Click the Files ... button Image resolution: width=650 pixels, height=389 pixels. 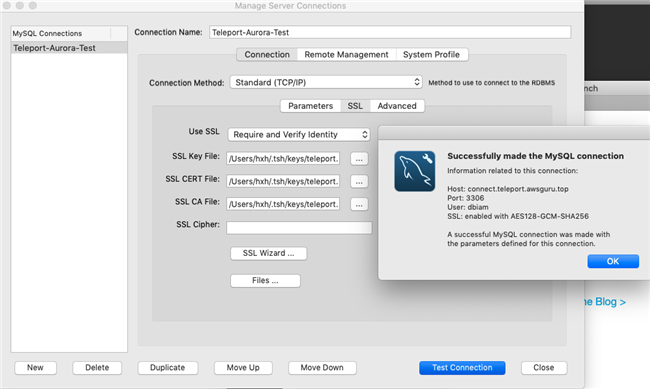265,280
